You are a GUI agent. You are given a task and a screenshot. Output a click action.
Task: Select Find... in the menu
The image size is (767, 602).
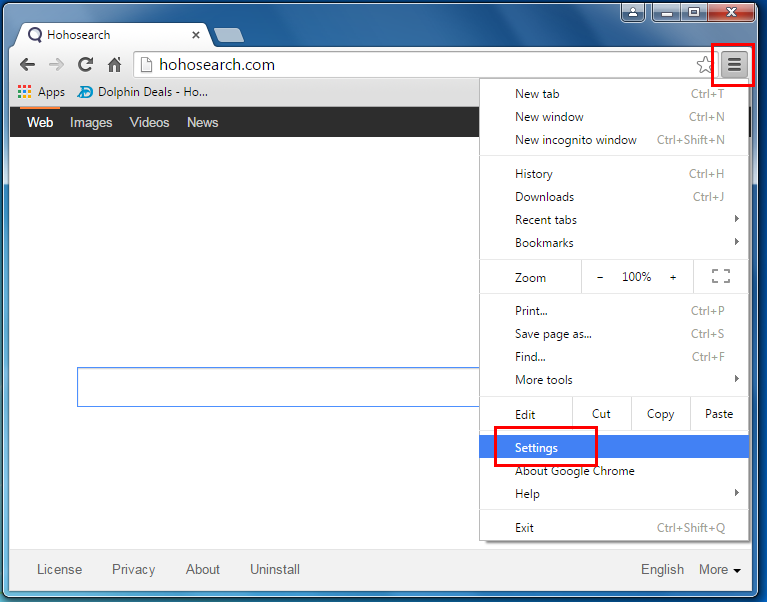(614, 357)
